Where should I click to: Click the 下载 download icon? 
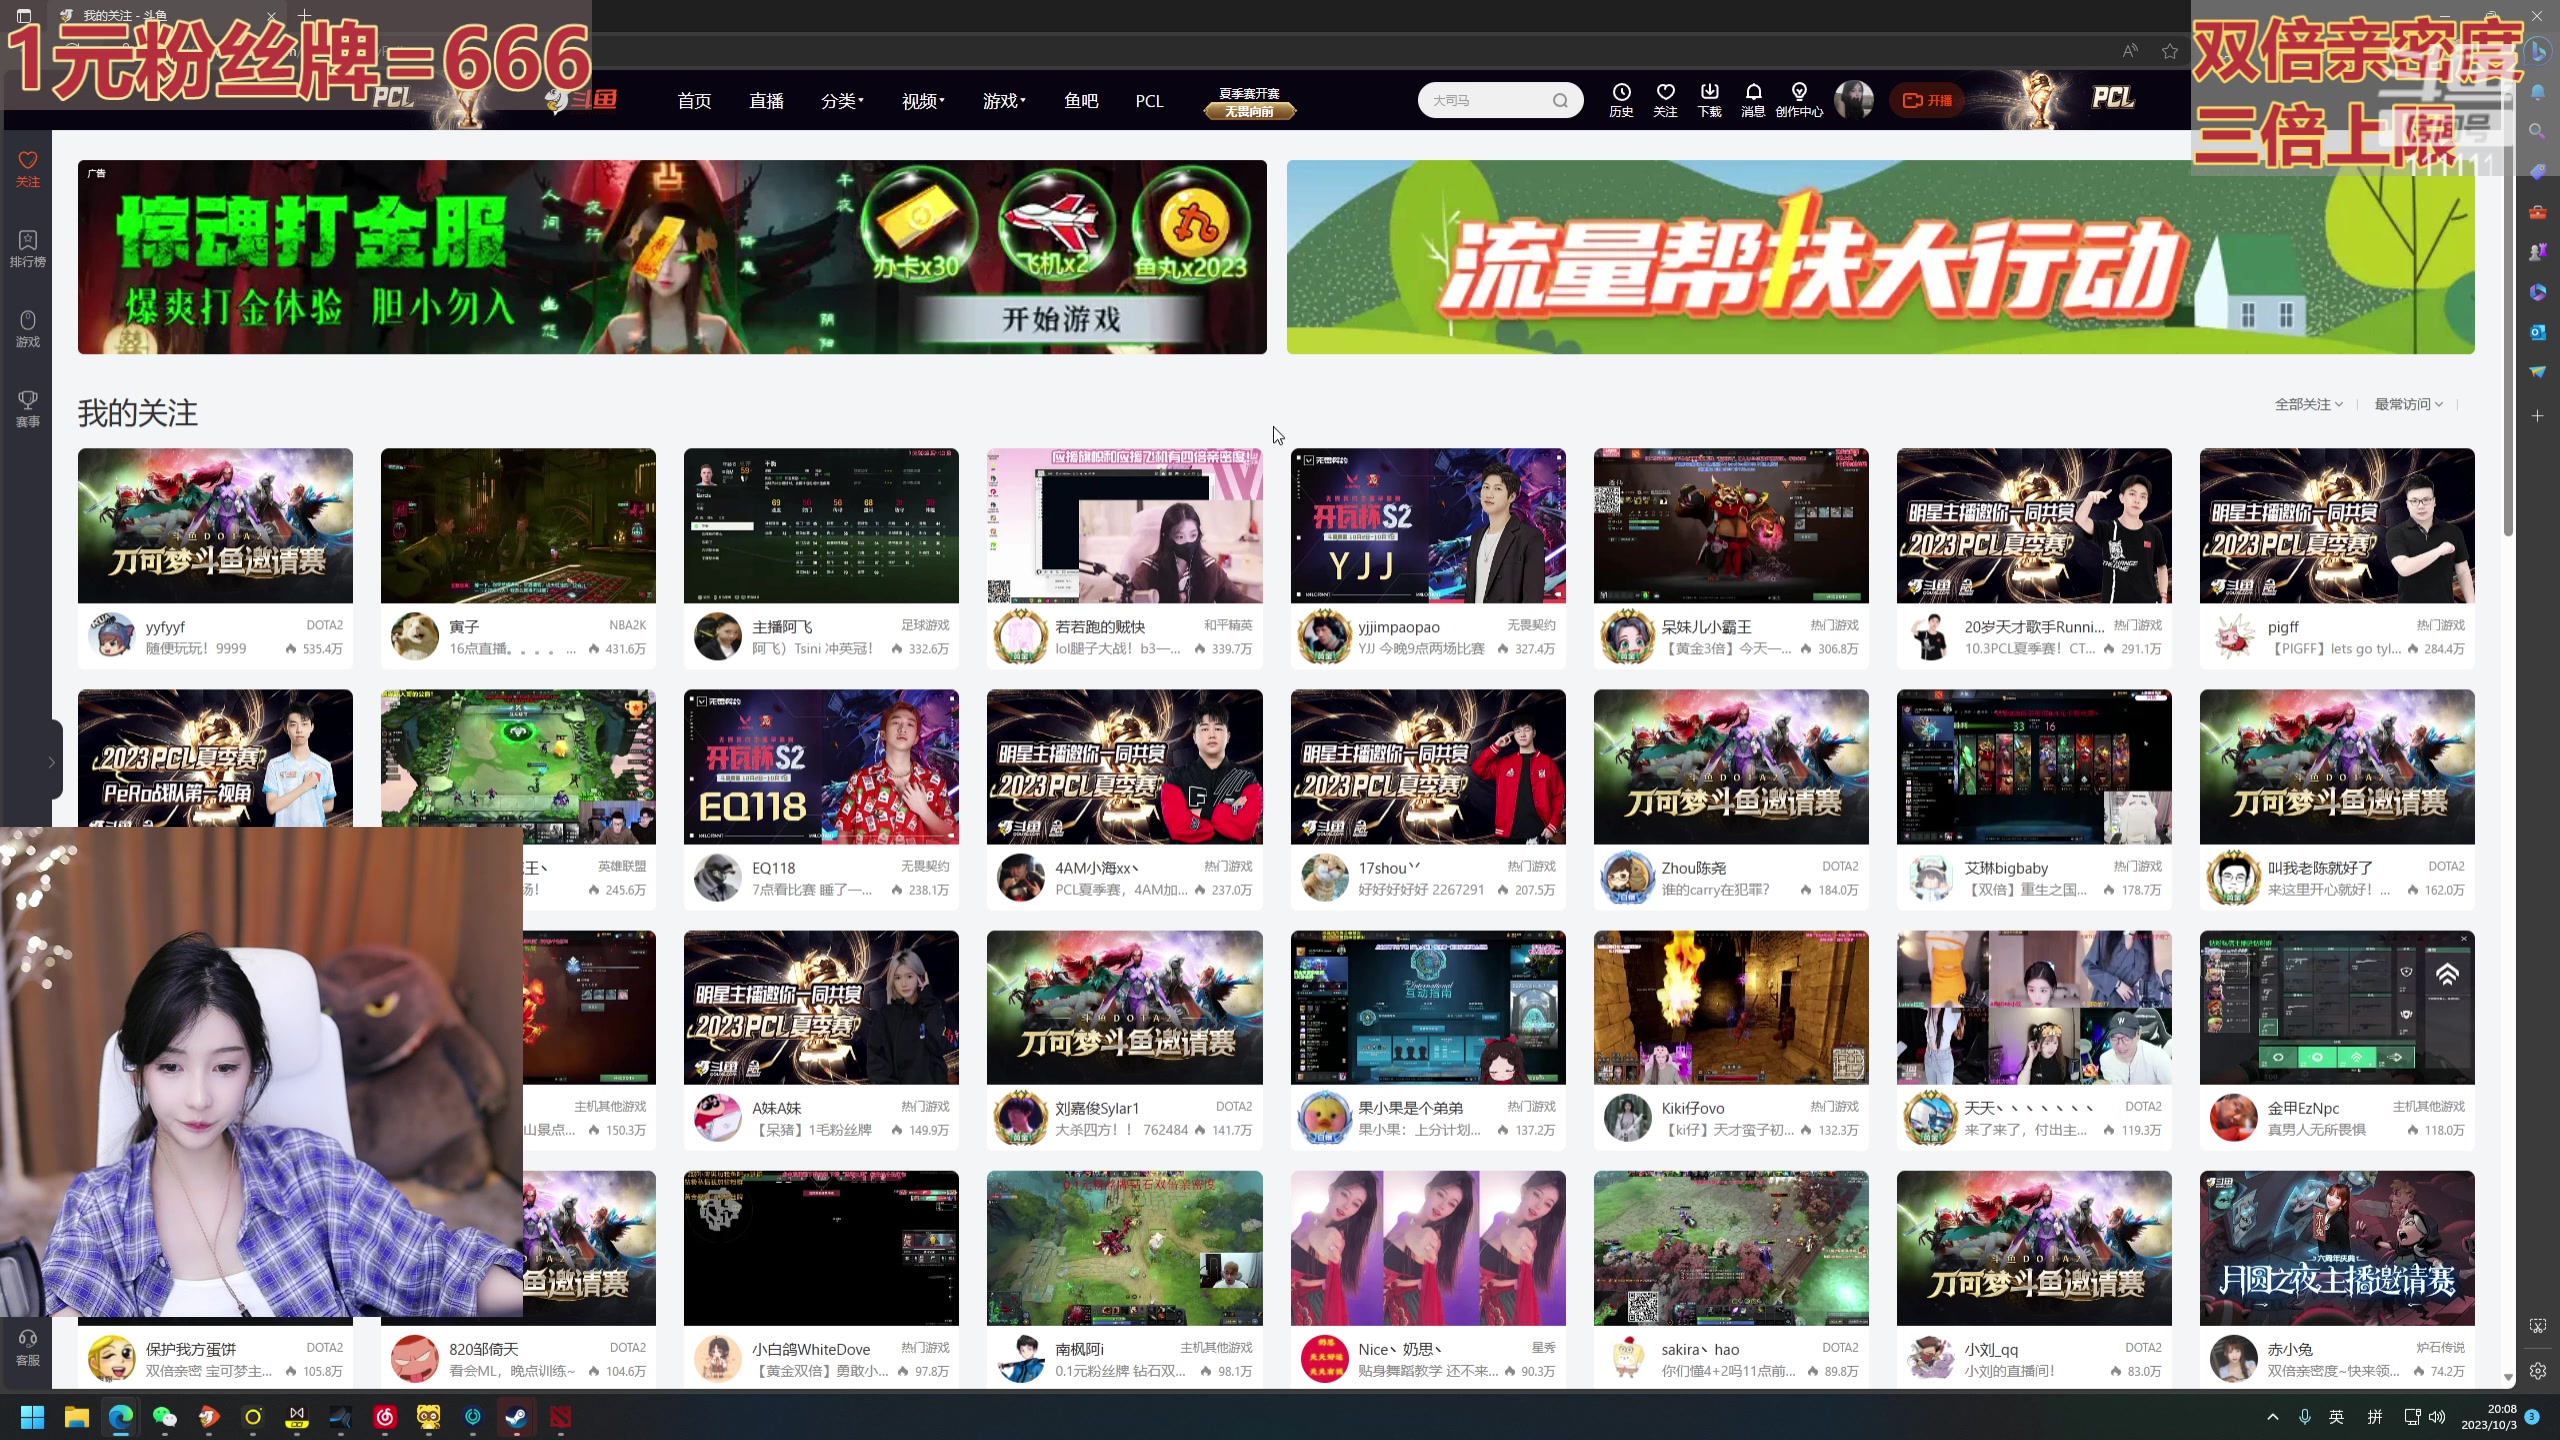1709,99
